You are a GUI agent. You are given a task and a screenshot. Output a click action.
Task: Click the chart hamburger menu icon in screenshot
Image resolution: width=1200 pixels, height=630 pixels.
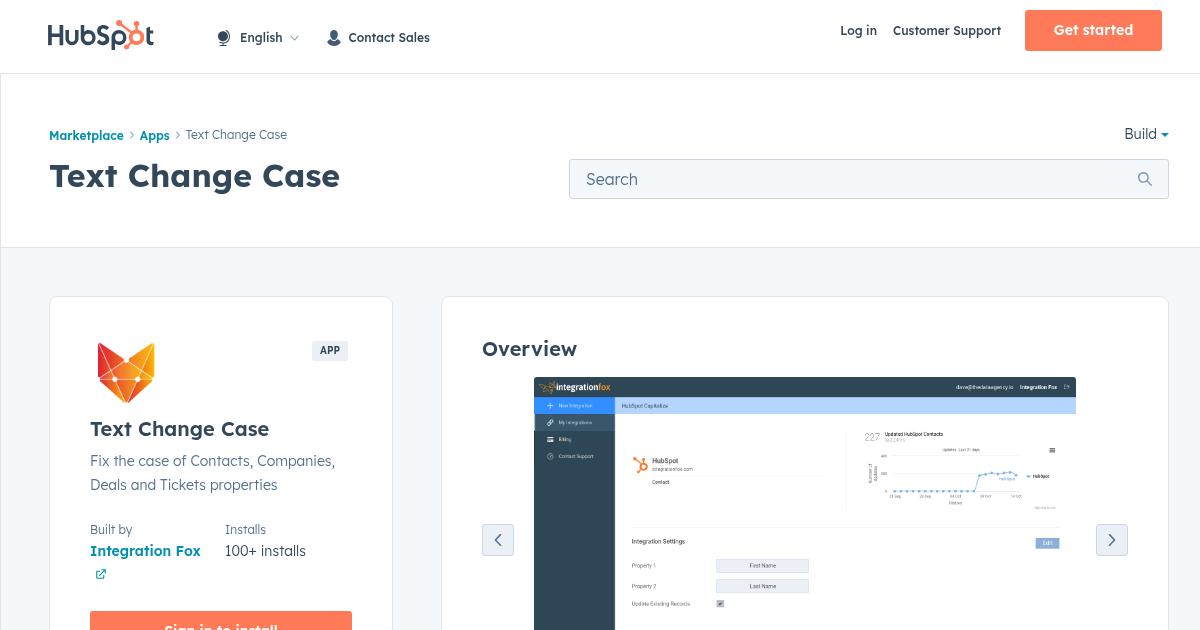pyautogui.click(x=1052, y=451)
